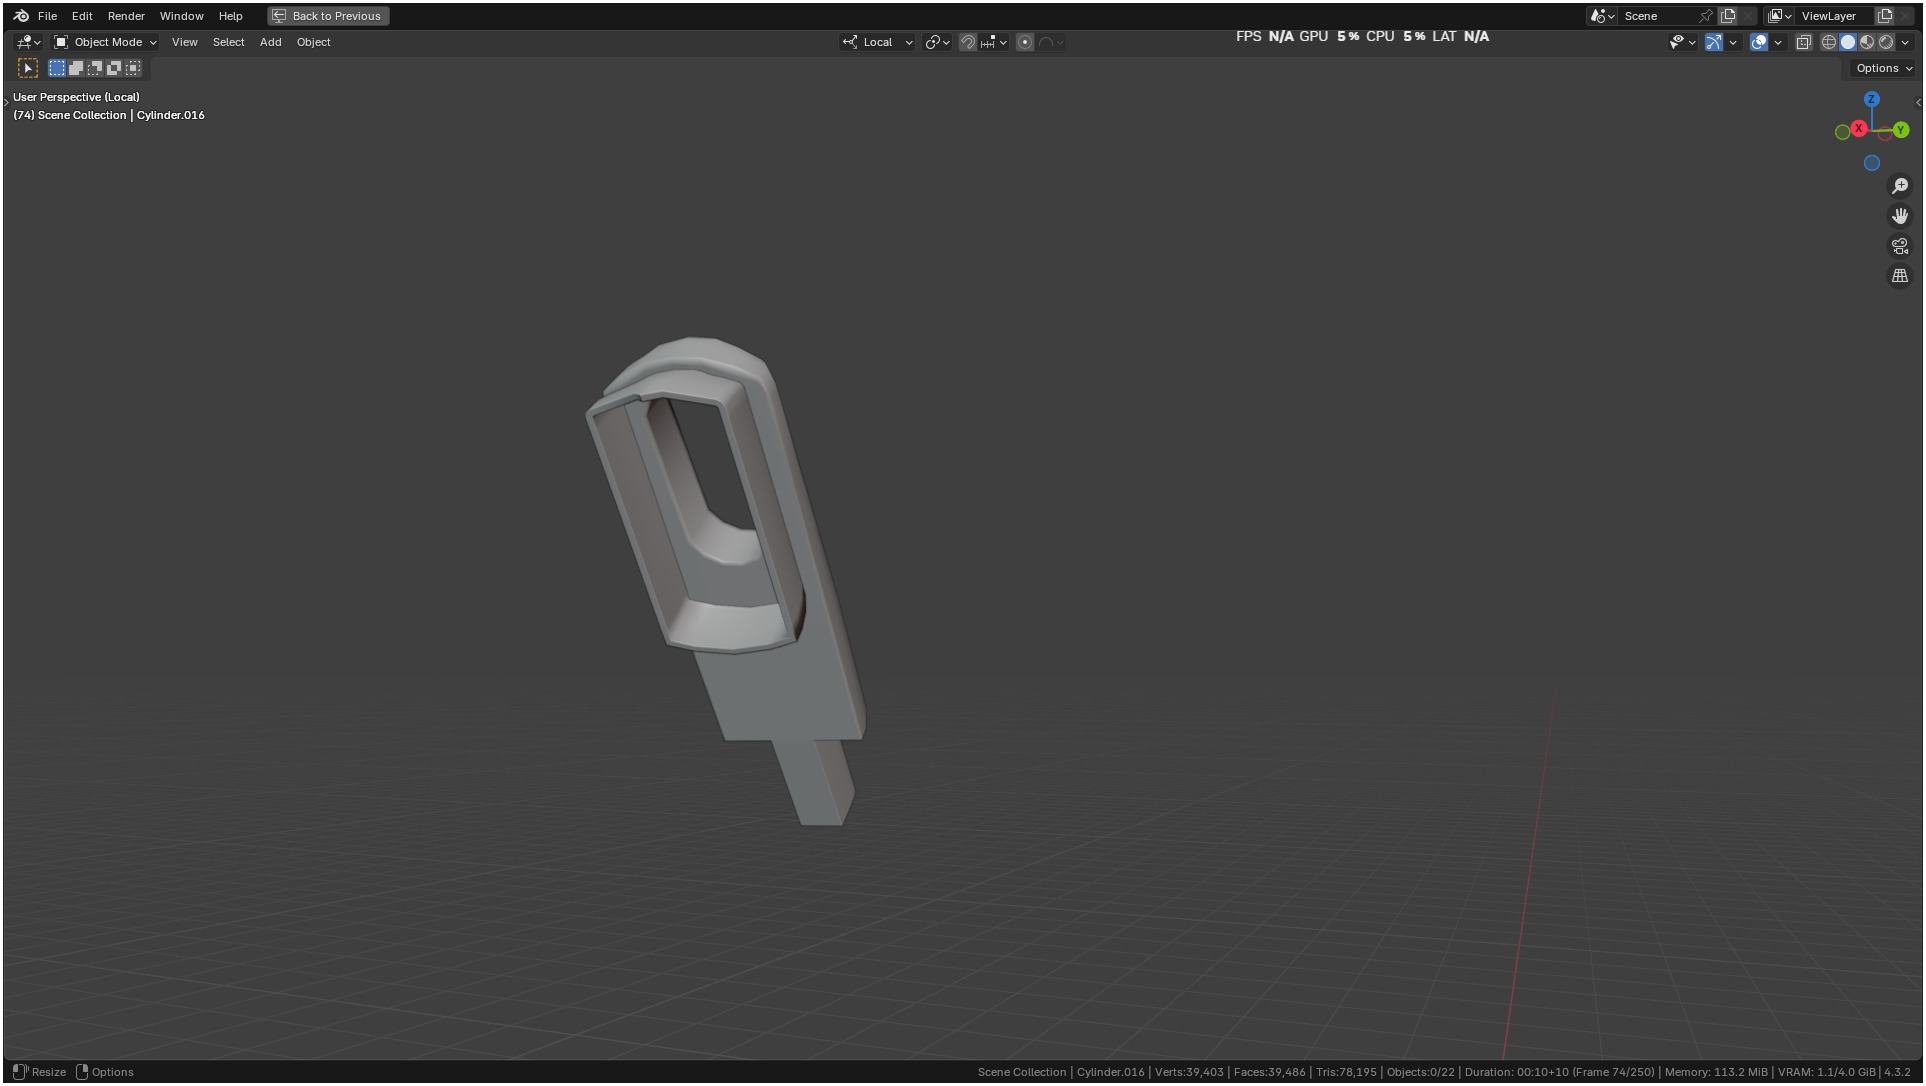Create new scene with Scene copy button

tap(1728, 16)
